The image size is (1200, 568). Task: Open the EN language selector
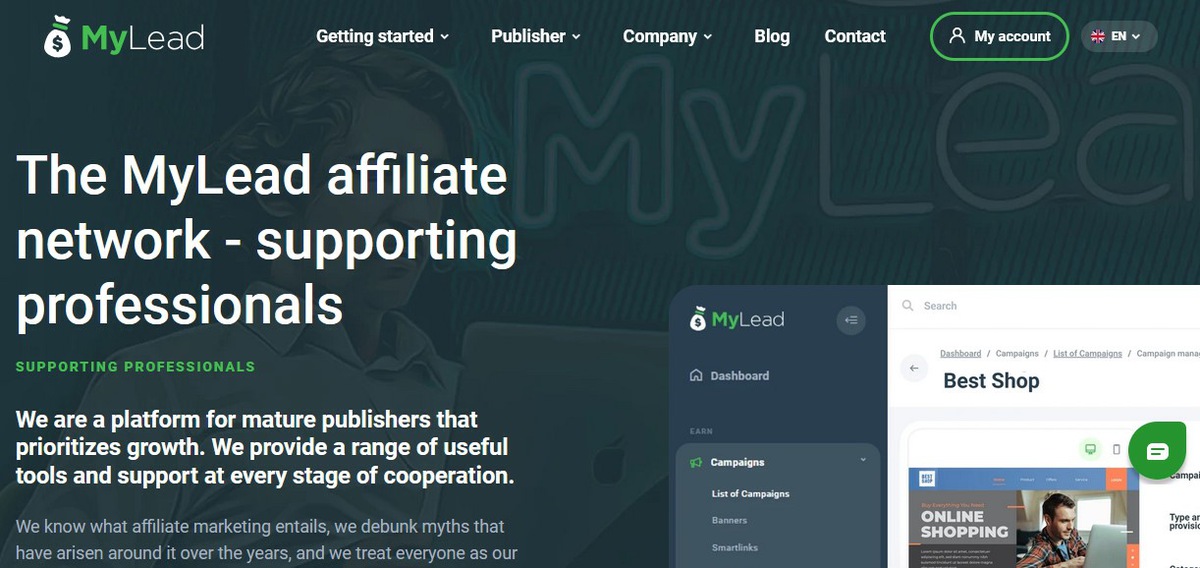(1119, 36)
